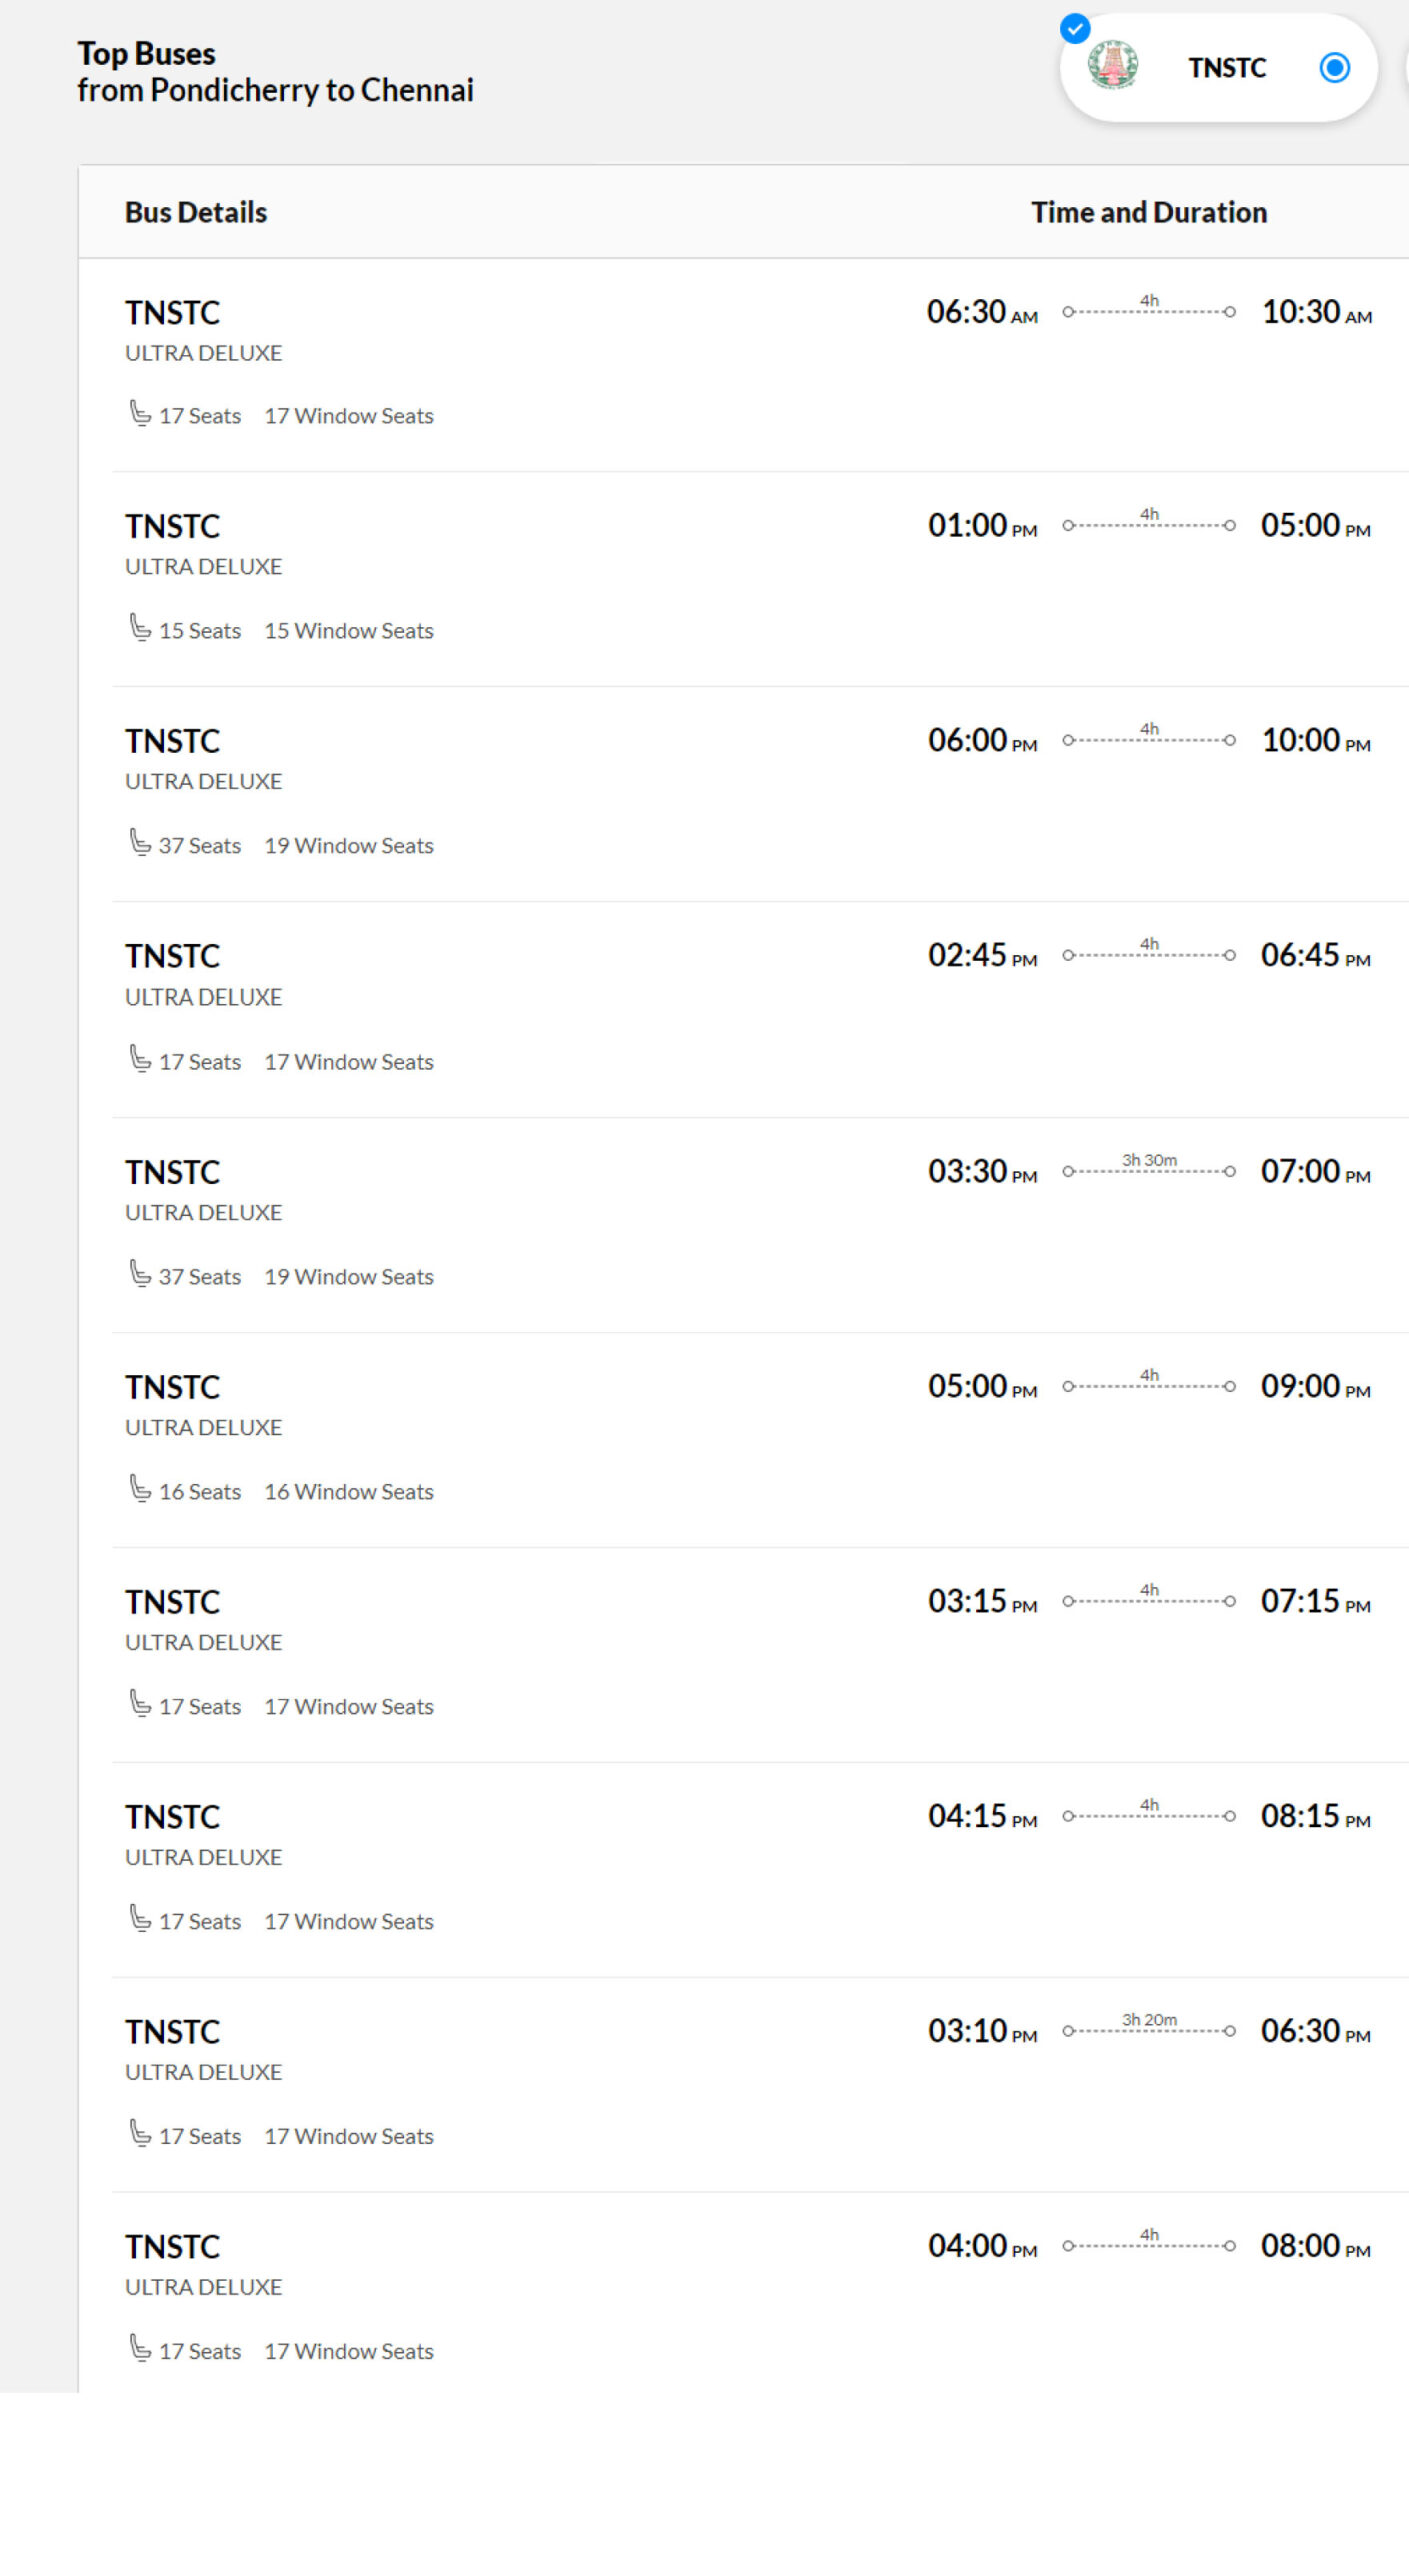Click the seat icon on the 01:00 PM bus

click(140, 628)
